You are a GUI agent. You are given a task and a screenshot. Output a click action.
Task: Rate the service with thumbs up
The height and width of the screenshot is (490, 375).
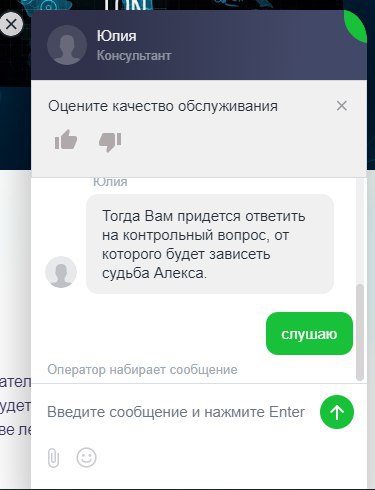[66, 140]
